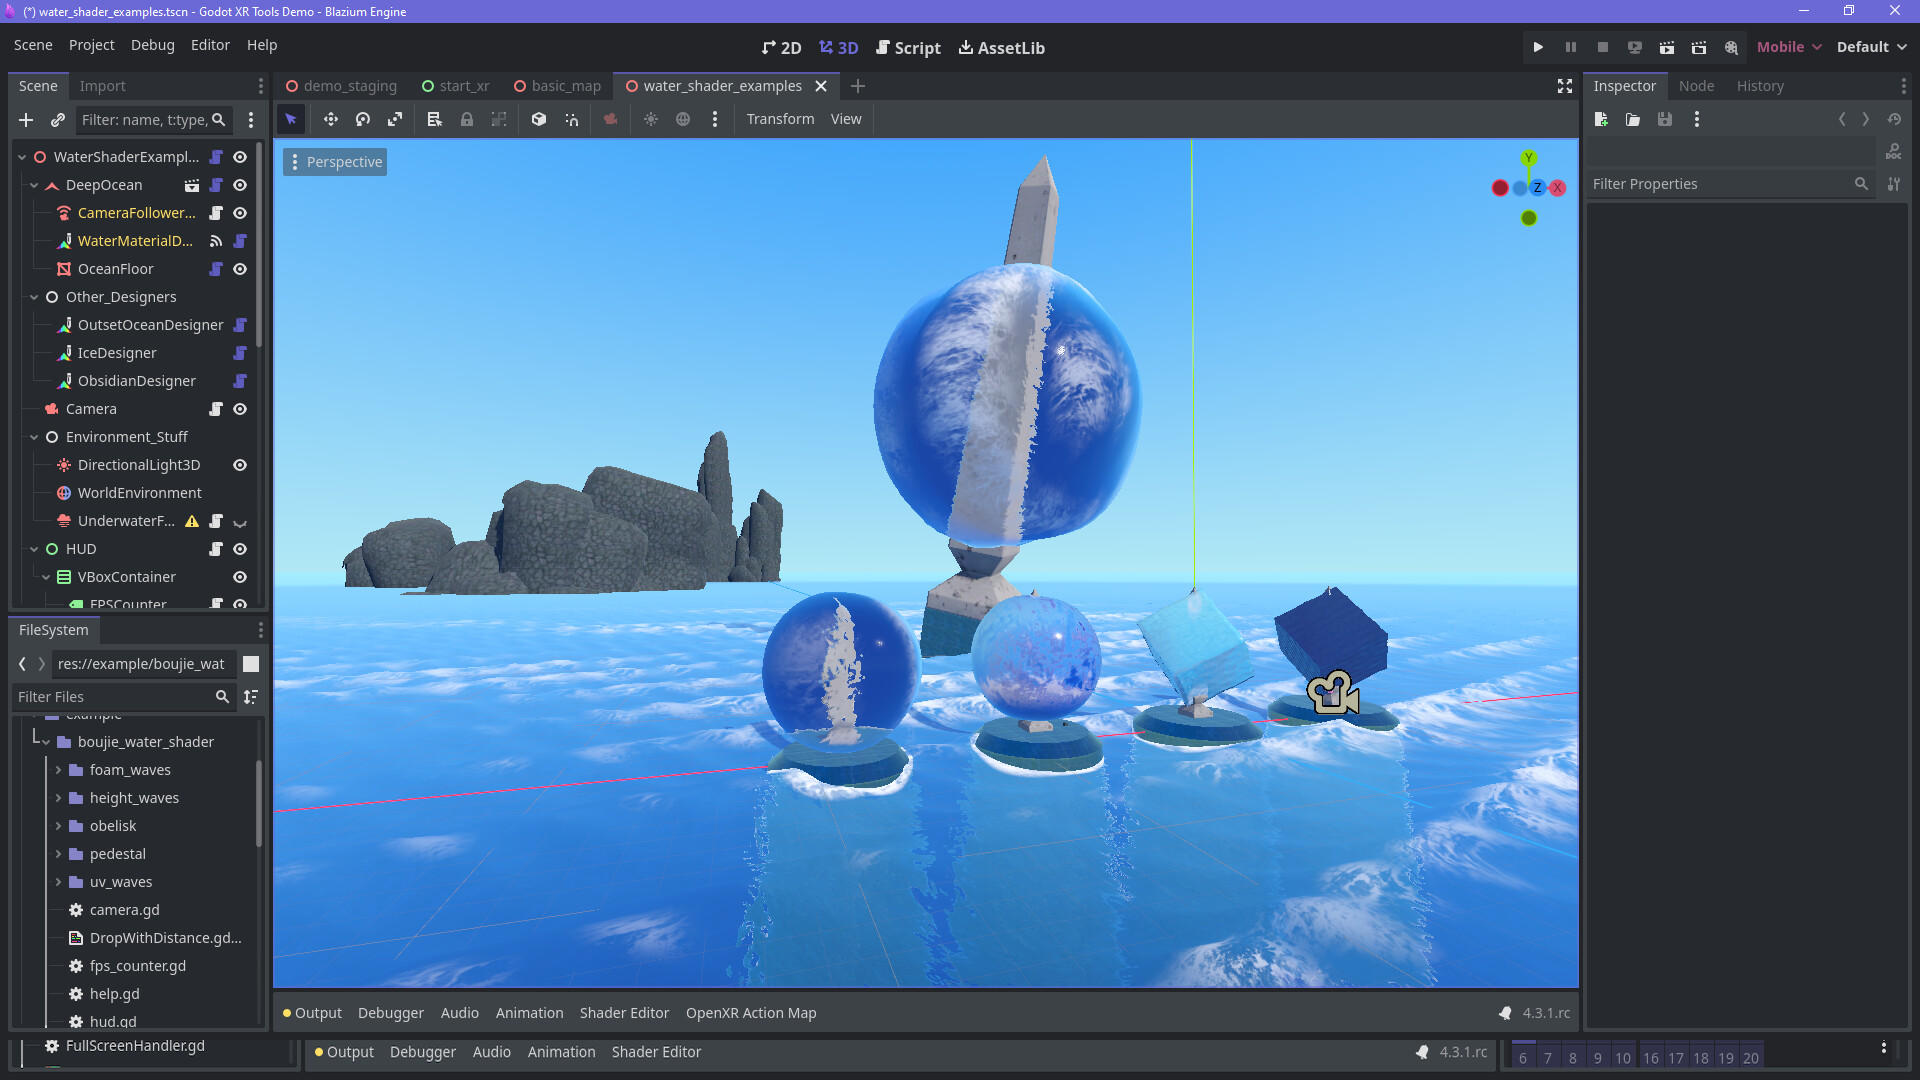
Task: Click the Play scene button
Action: coord(1667,47)
